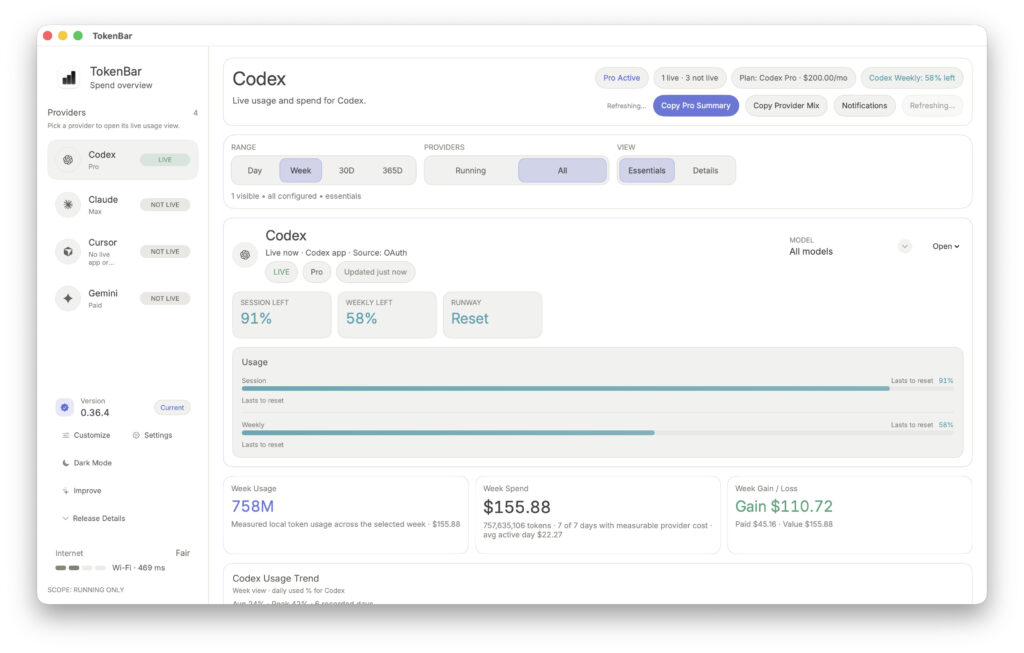Click the Wi-Fi signal strength bars
Viewport: 1024px width, 653px height.
coord(80,568)
